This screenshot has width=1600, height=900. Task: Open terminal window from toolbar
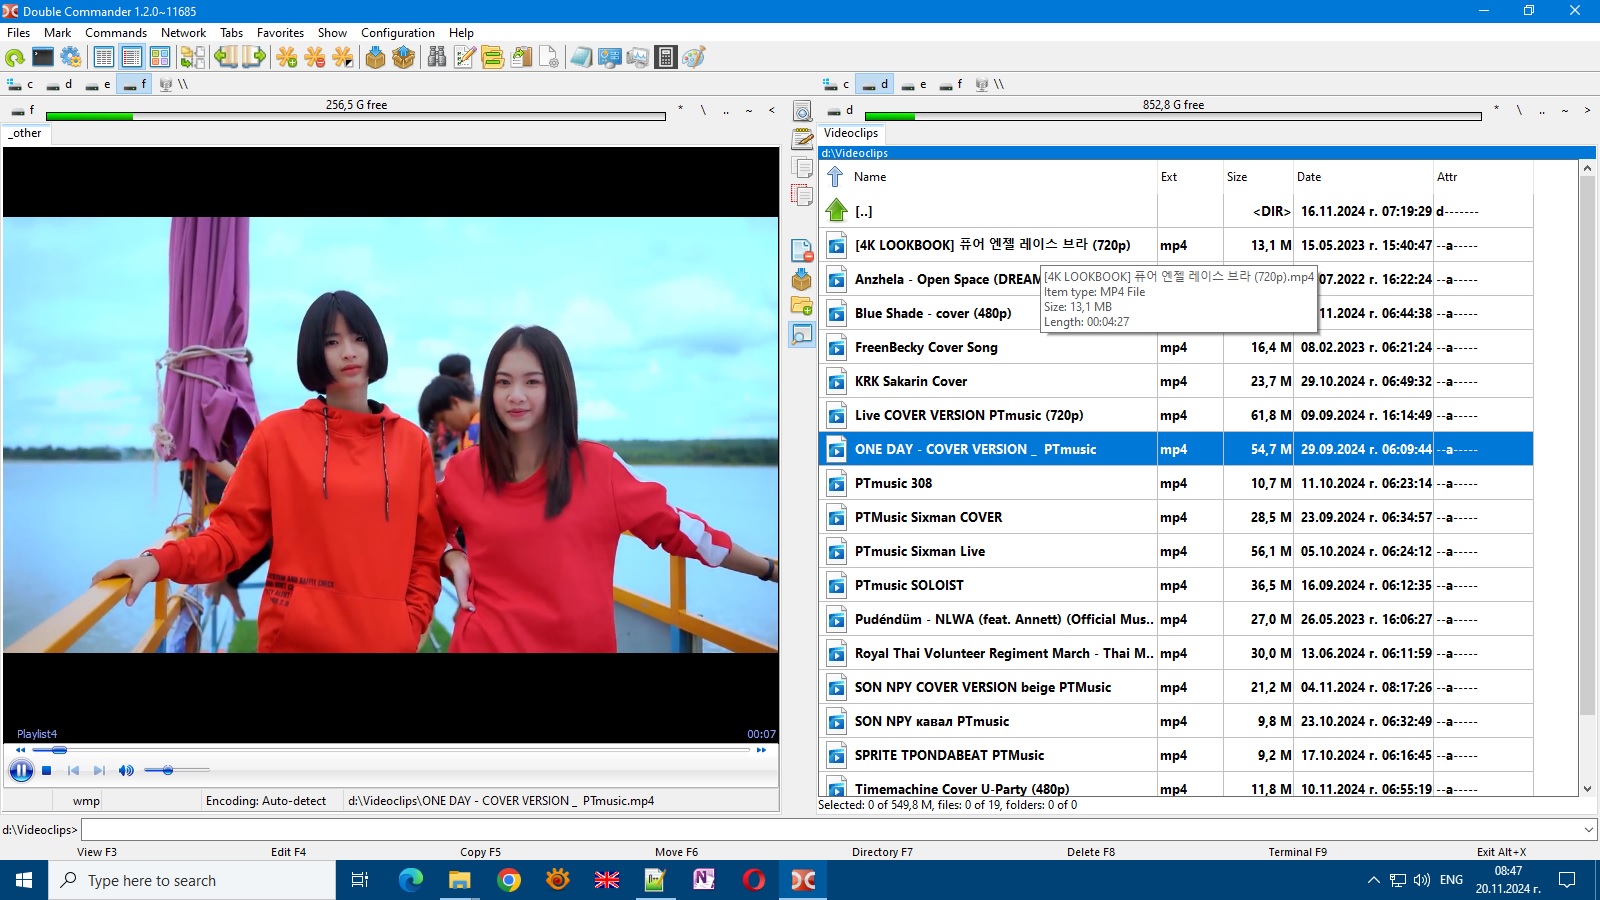coord(43,58)
